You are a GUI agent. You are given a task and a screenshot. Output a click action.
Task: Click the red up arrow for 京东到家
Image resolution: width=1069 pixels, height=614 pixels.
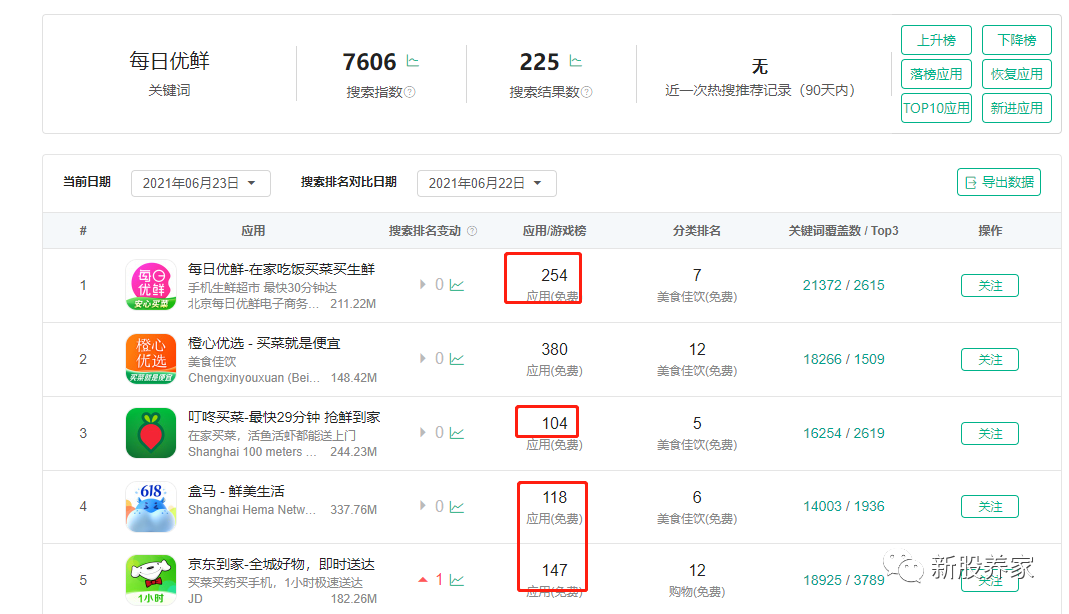pyautogui.click(x=423, y=580)
